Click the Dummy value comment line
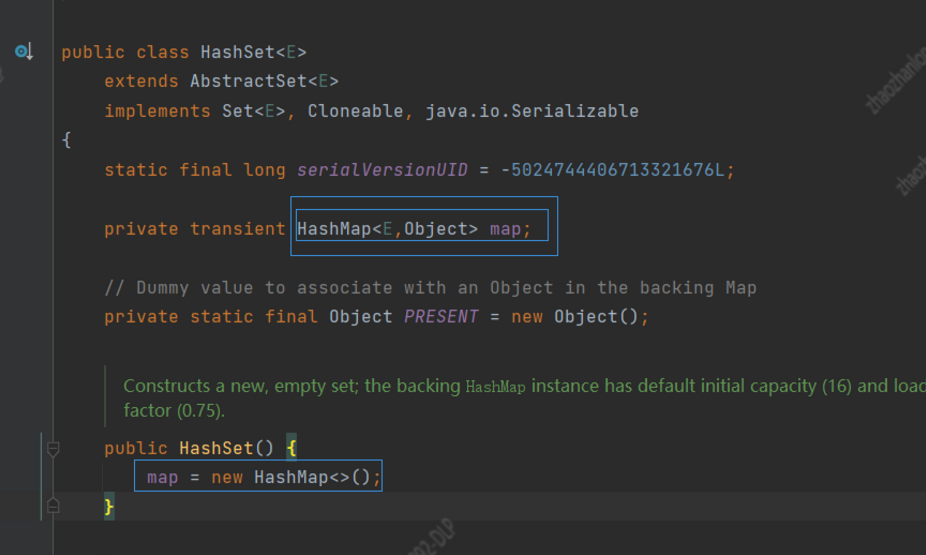 (430, 288)
